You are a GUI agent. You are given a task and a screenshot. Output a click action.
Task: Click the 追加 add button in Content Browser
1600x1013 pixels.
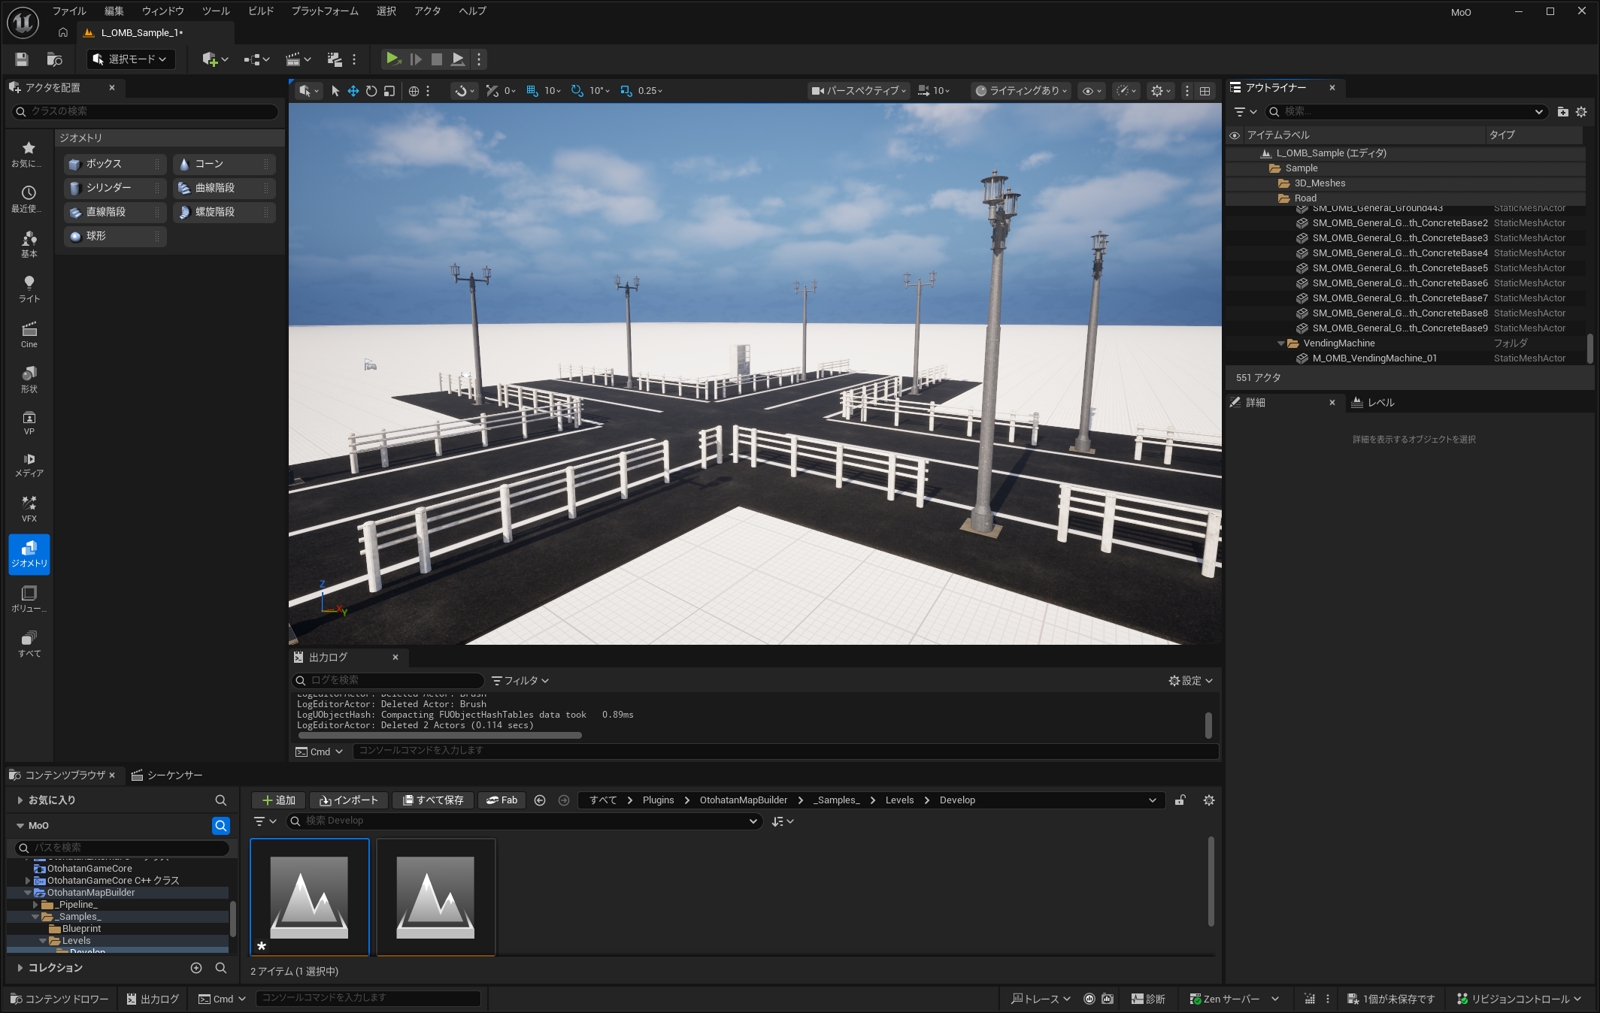278,800
